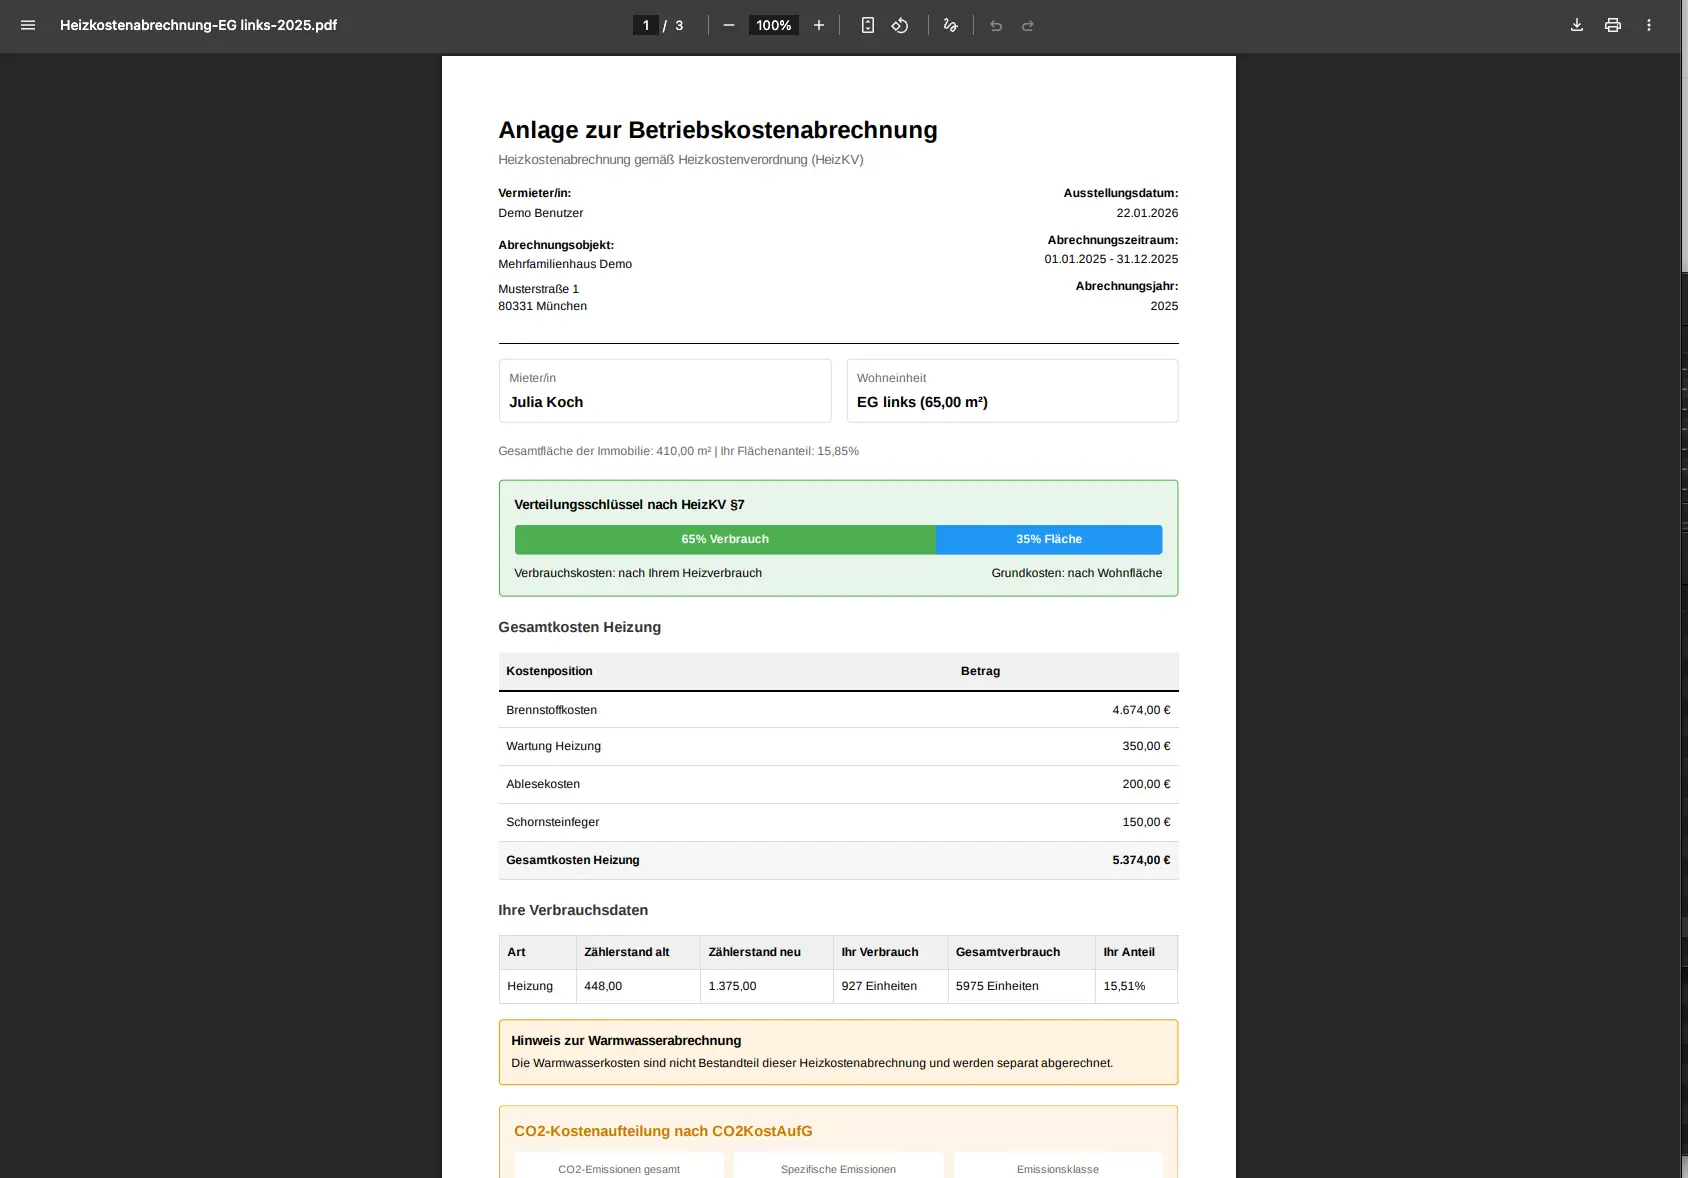This screenshot has width=1688, height=1178.
Task: Click the Gesamtfläche der Immobilie line
Action: (678, 451)
